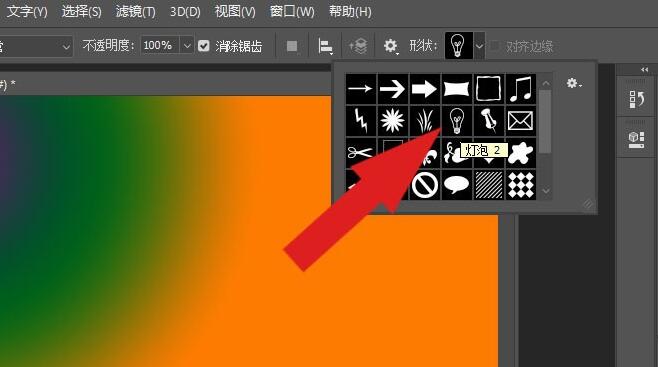Select the banner rectangle shape
This screenshot has width=658, height=367.
457,89
